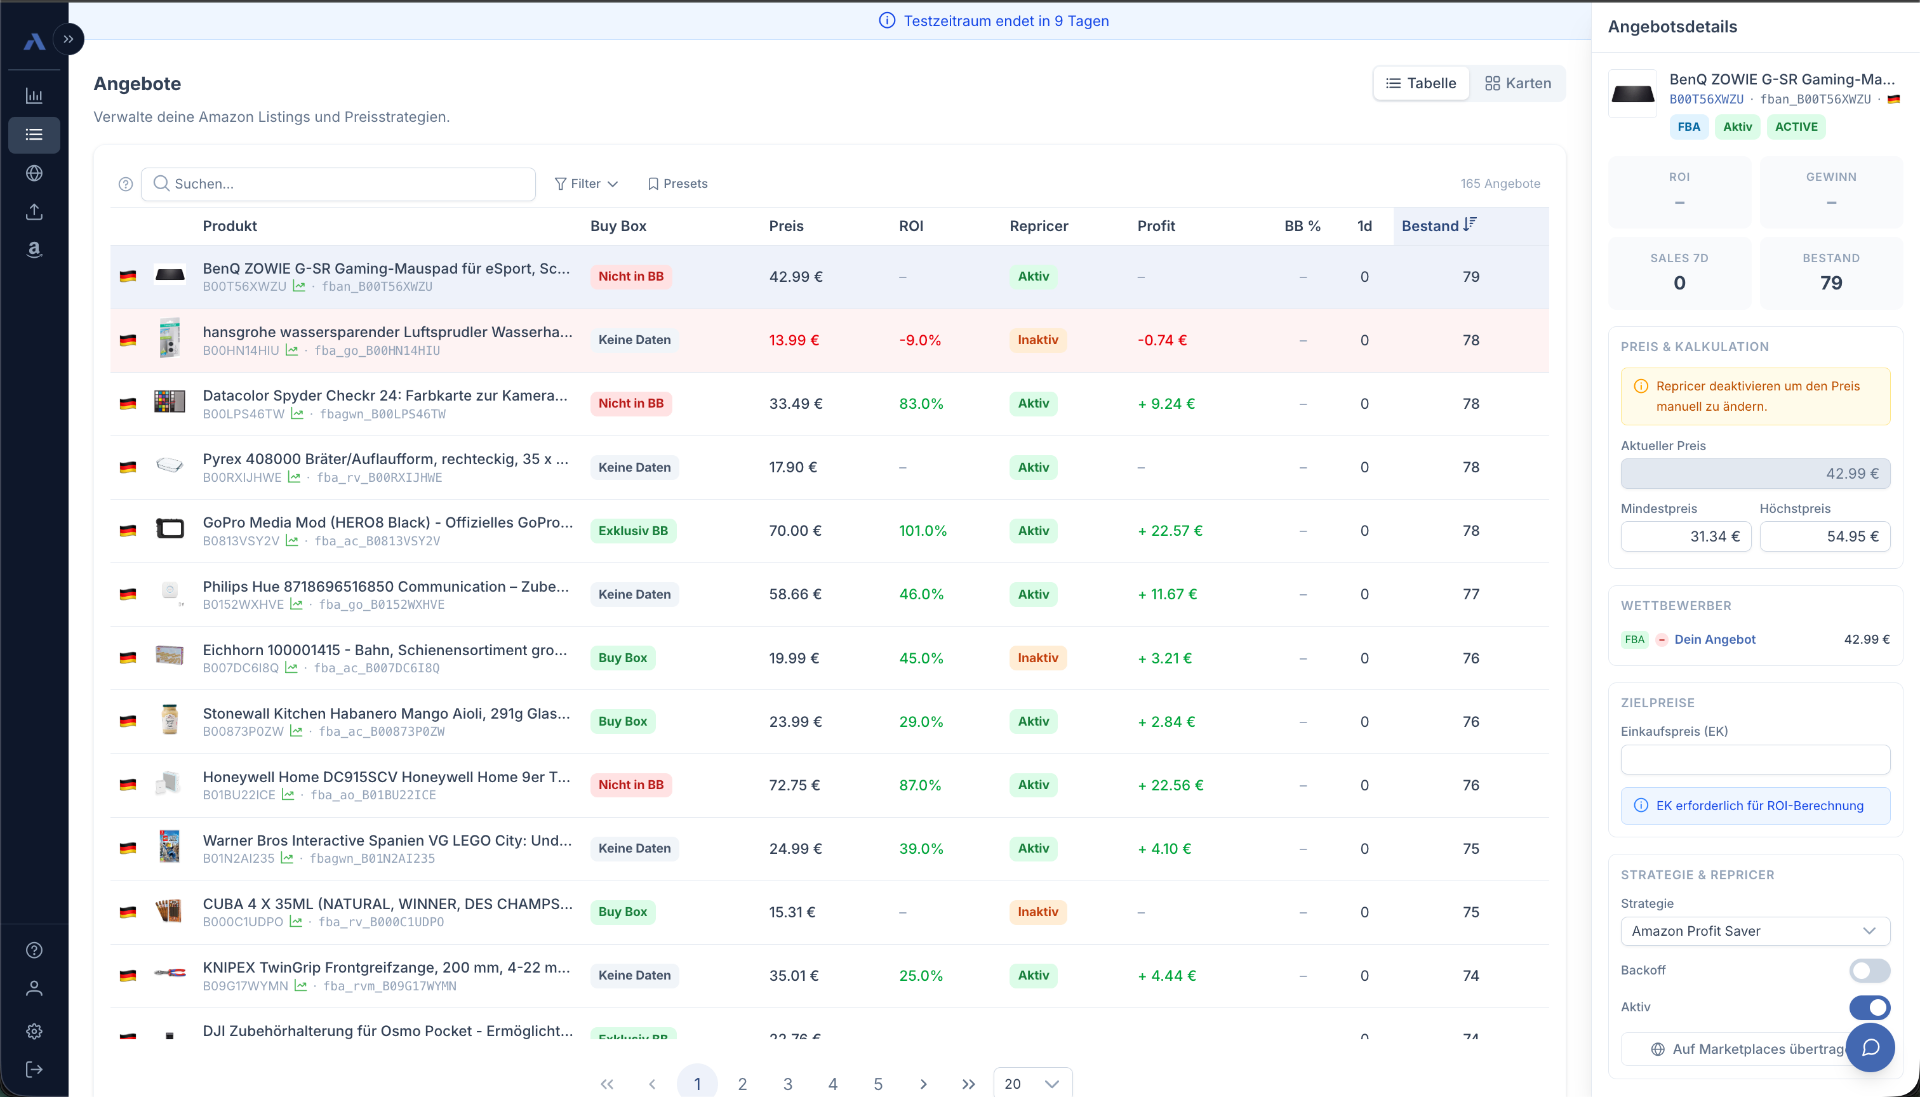
Task: Switch to the Karten view
Action: [x=1517, y=83]
